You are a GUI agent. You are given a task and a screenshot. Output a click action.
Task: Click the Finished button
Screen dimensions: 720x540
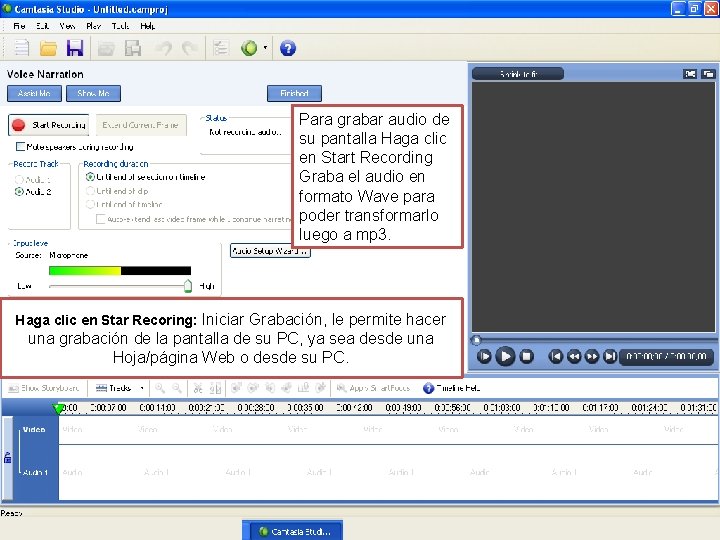click(x=294, y=93)
